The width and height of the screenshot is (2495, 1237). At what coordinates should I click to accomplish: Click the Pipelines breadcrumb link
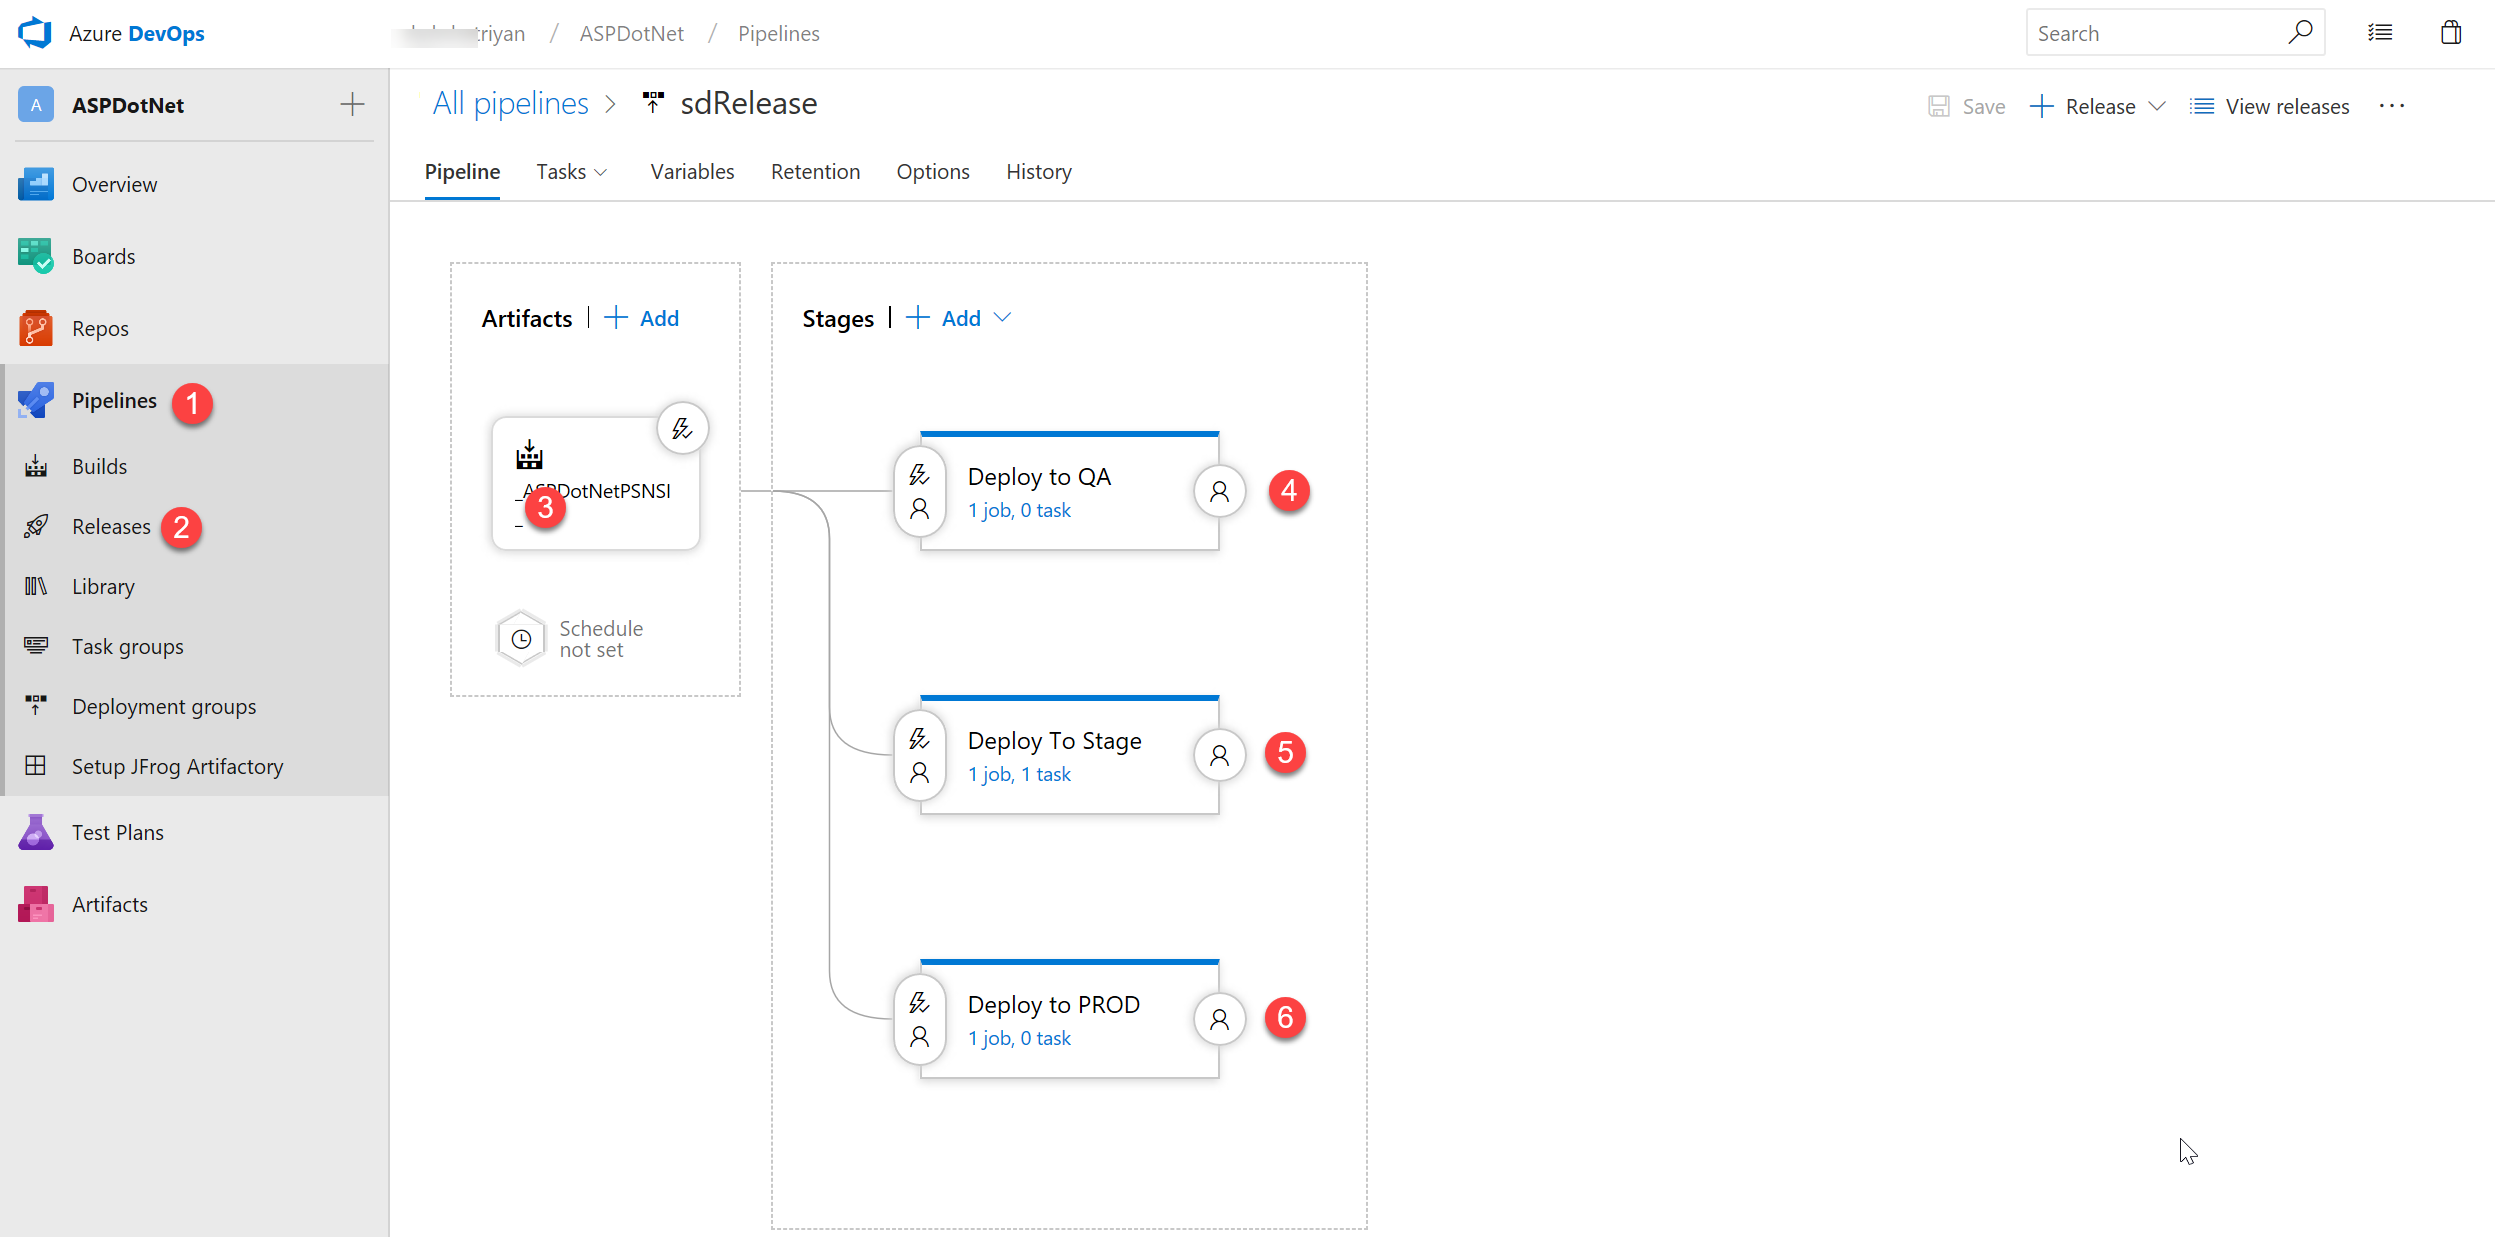click(779, 33)
